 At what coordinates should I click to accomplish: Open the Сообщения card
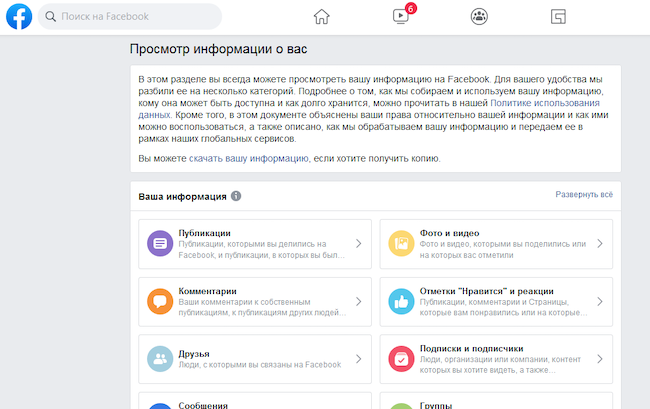pos(255,401)
